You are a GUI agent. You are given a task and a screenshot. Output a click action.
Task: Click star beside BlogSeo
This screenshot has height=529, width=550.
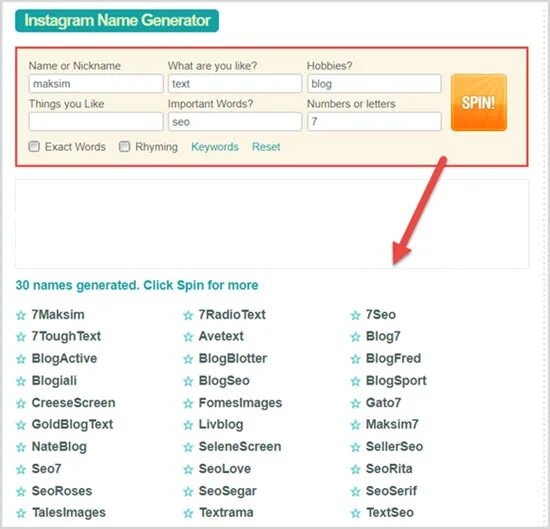188,381
